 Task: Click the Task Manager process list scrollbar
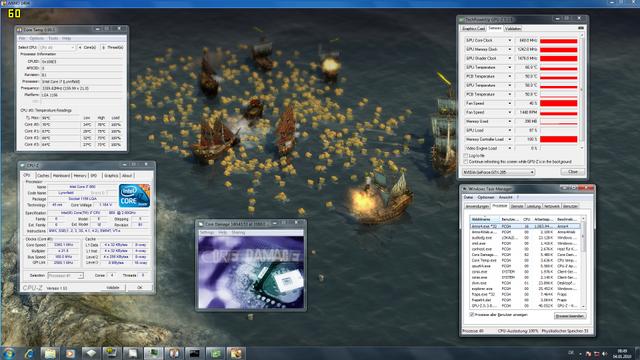tap(583, 263)
